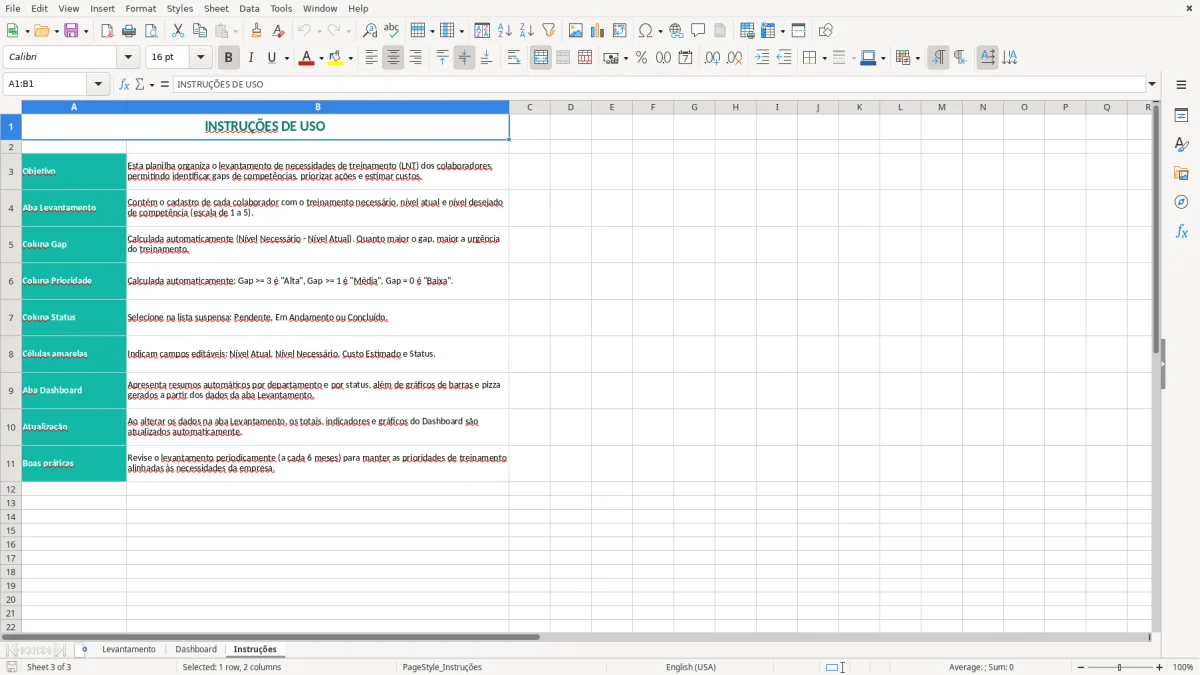
Task: Print the spreadsheet using the printer icon
Action: [129, 31]
